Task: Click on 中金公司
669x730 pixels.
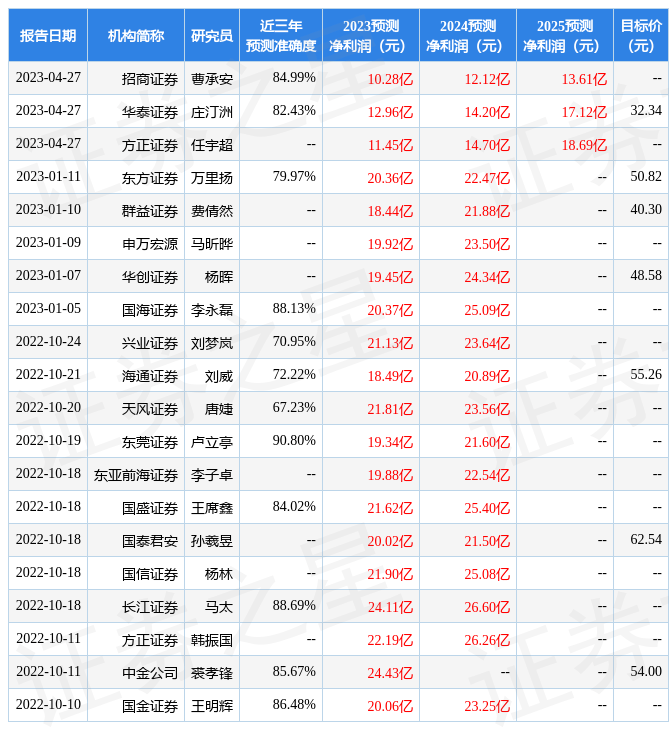Action: pos(150,673)
